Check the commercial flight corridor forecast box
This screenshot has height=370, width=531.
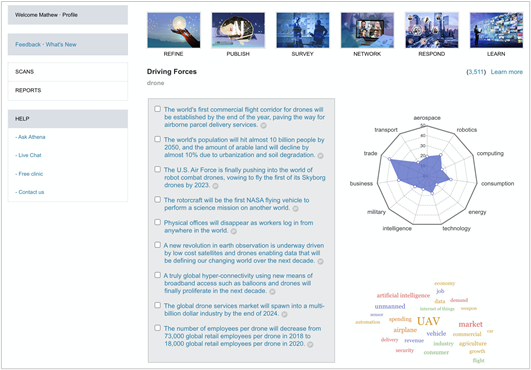pyautogui.click(x=157, y=109)
